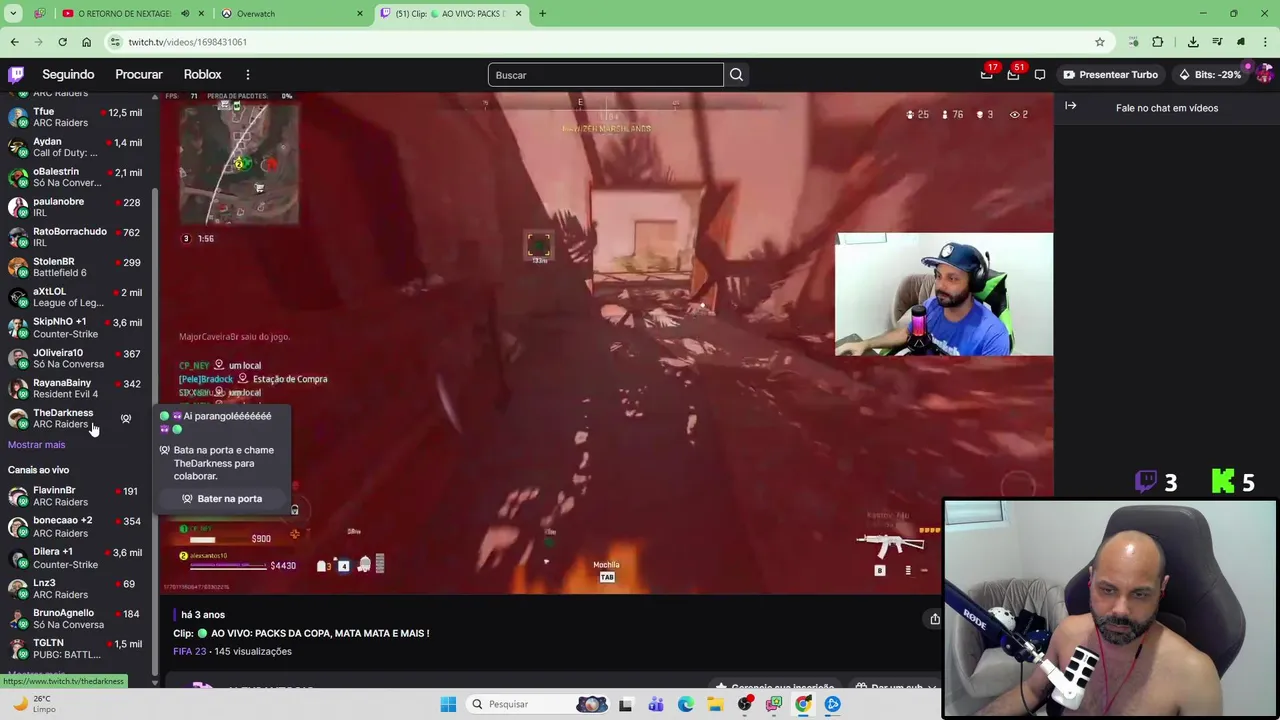Screen dimensions: 1280x720
Task: Open SkipNhO channel in sidebar
Action: pyautogui.click(x=77, y=328)
